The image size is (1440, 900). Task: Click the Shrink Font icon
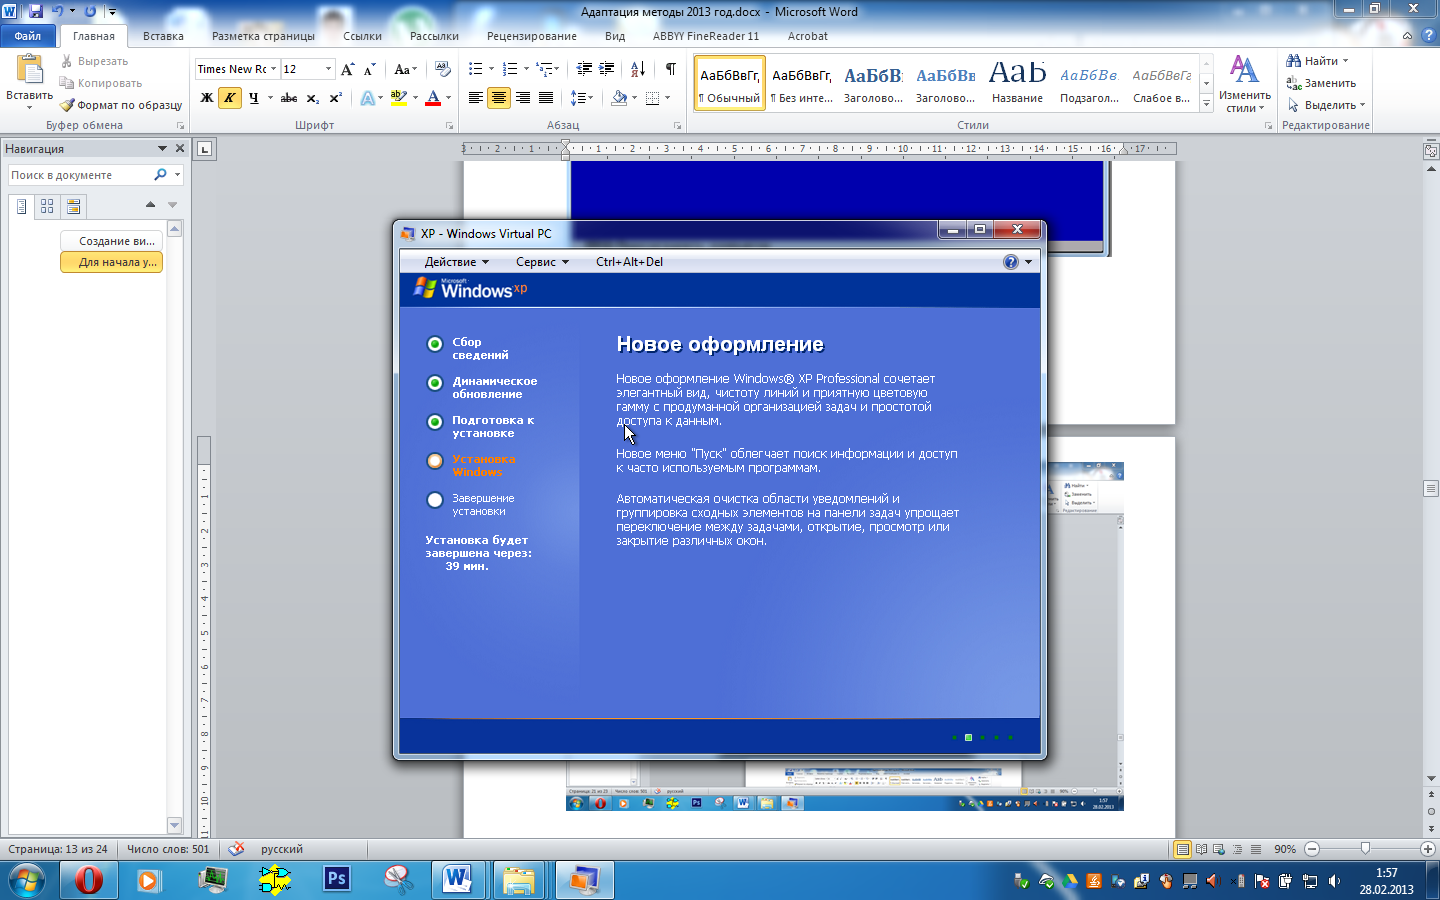pyautogui.click(x=369, y=69)
